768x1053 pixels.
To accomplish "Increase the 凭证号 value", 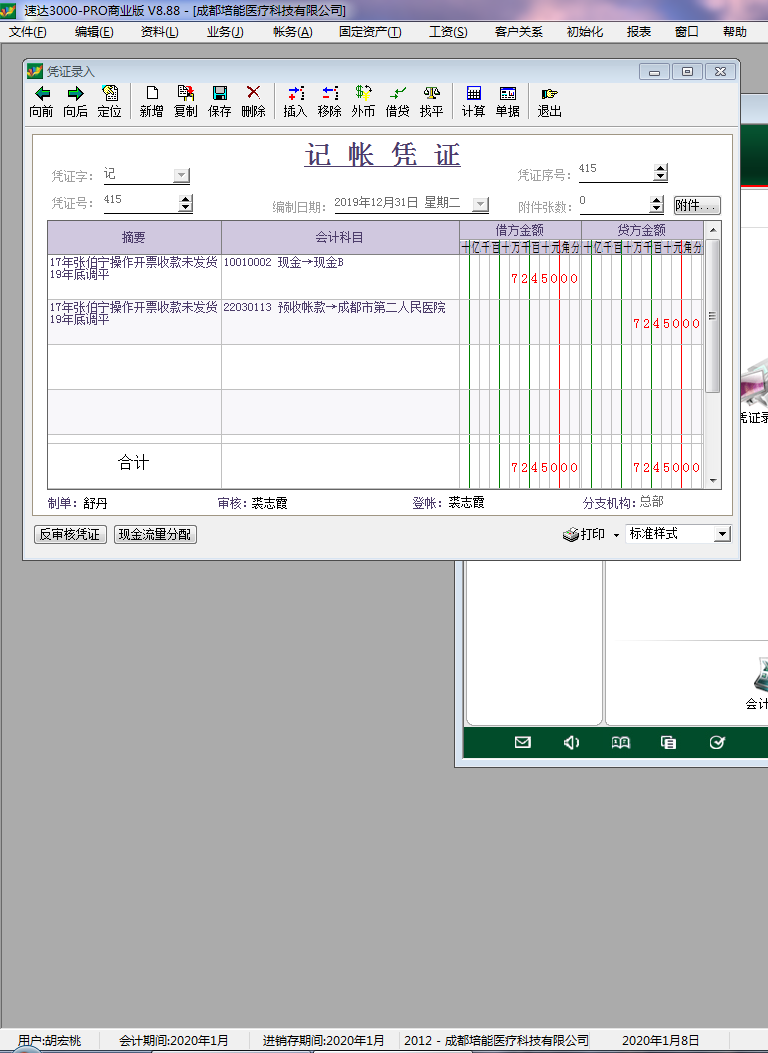I will tap(186, 199).
